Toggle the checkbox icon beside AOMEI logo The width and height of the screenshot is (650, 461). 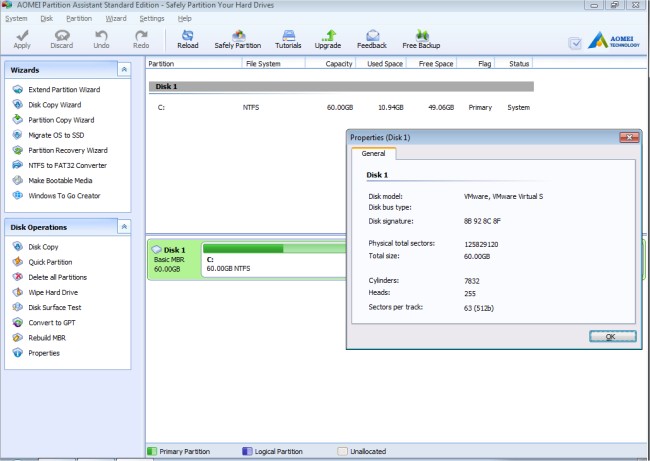click(x=575, y=43)
